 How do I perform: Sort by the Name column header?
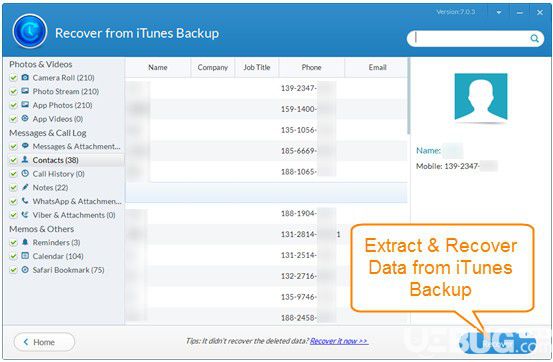point(158,67)
